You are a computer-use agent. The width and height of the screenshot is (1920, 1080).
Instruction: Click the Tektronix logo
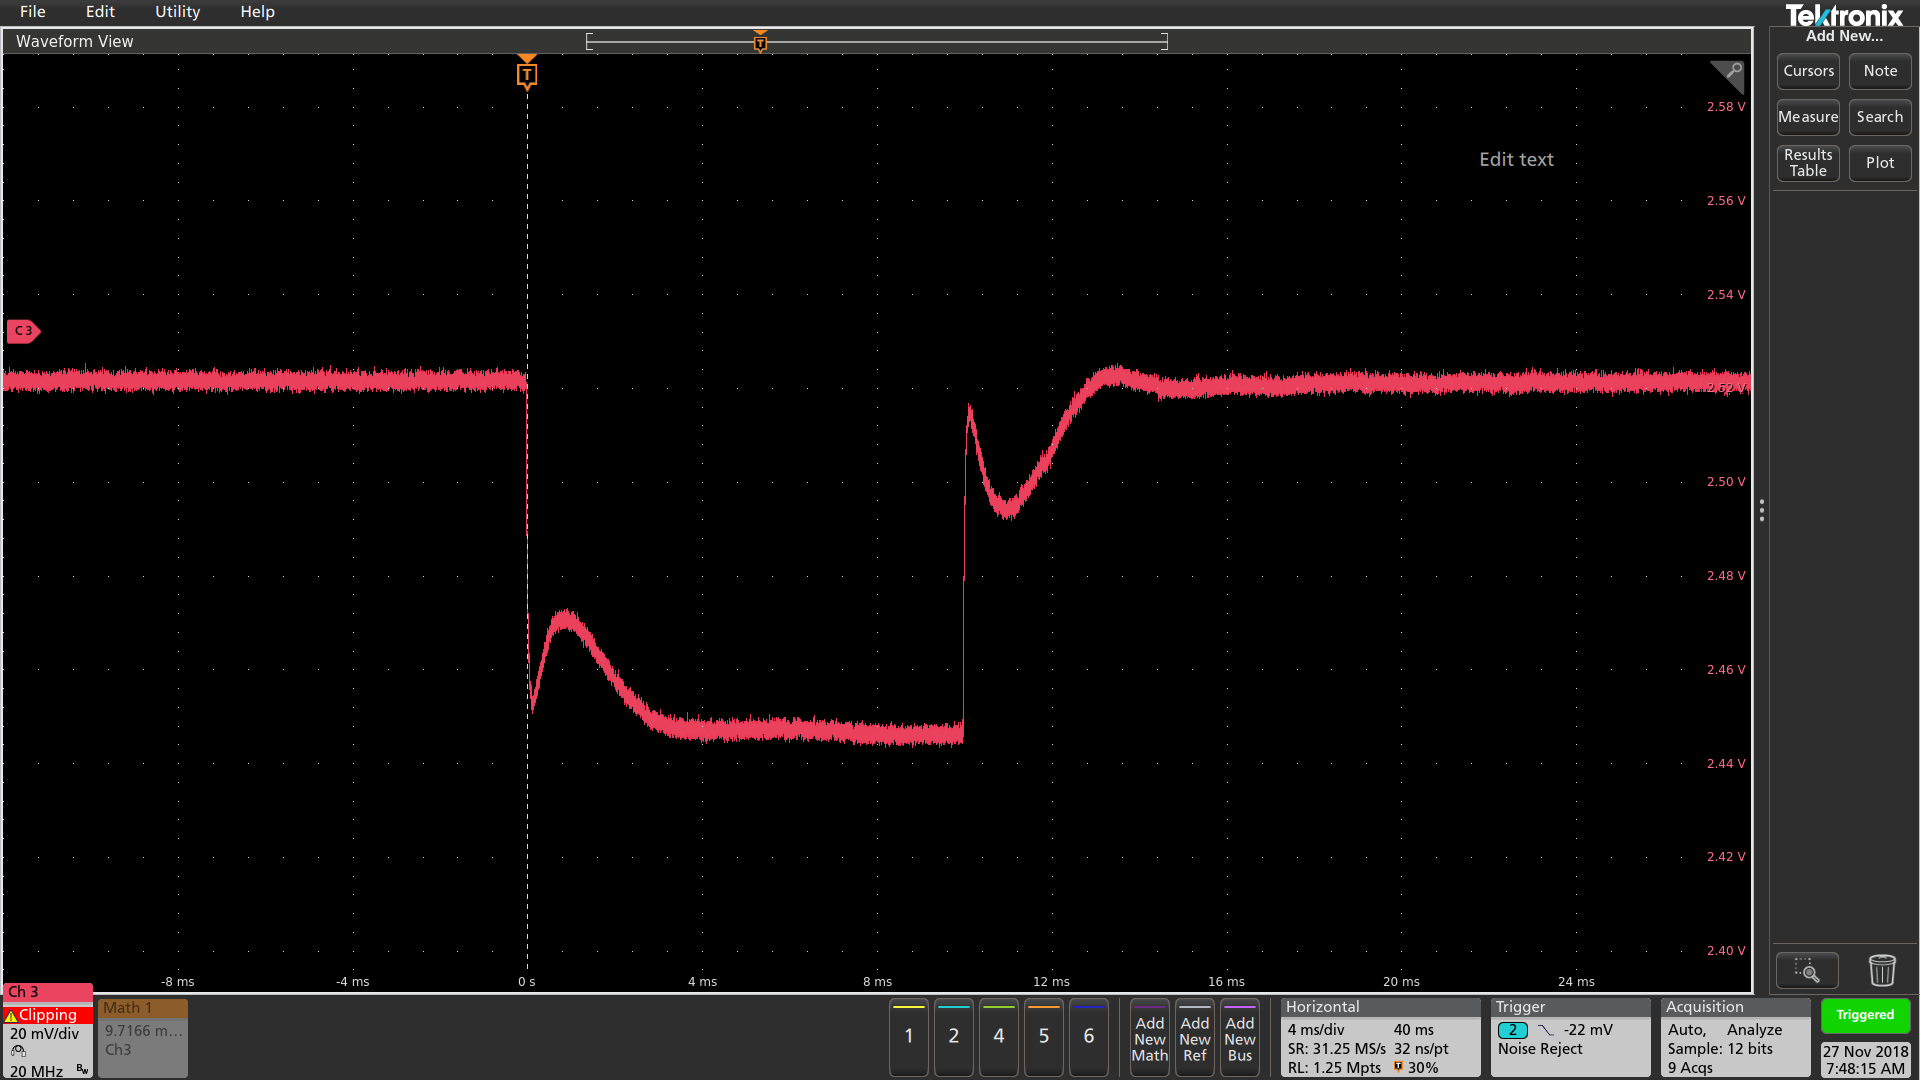point(1844,16)
